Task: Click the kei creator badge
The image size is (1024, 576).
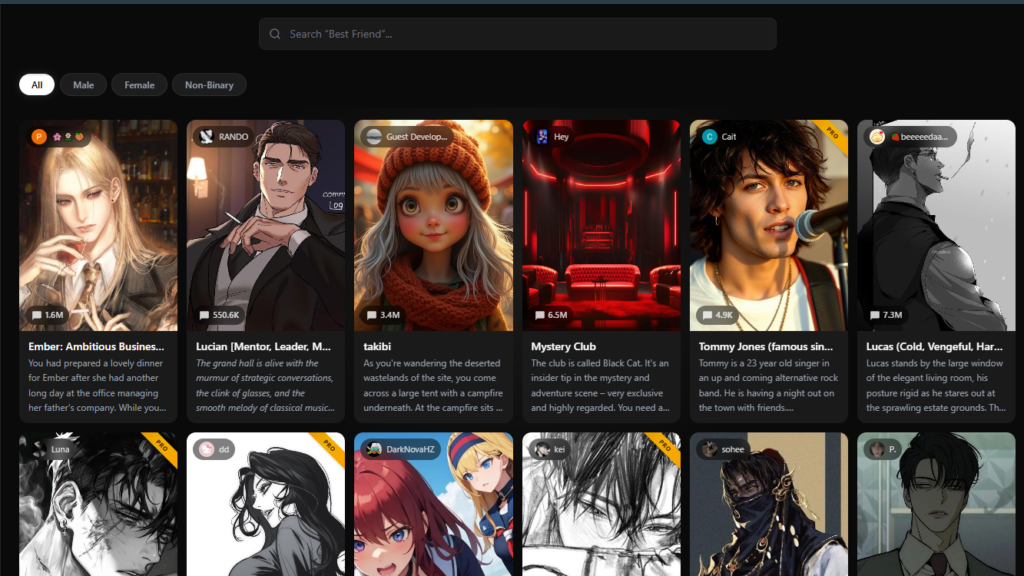Action: 550,449
